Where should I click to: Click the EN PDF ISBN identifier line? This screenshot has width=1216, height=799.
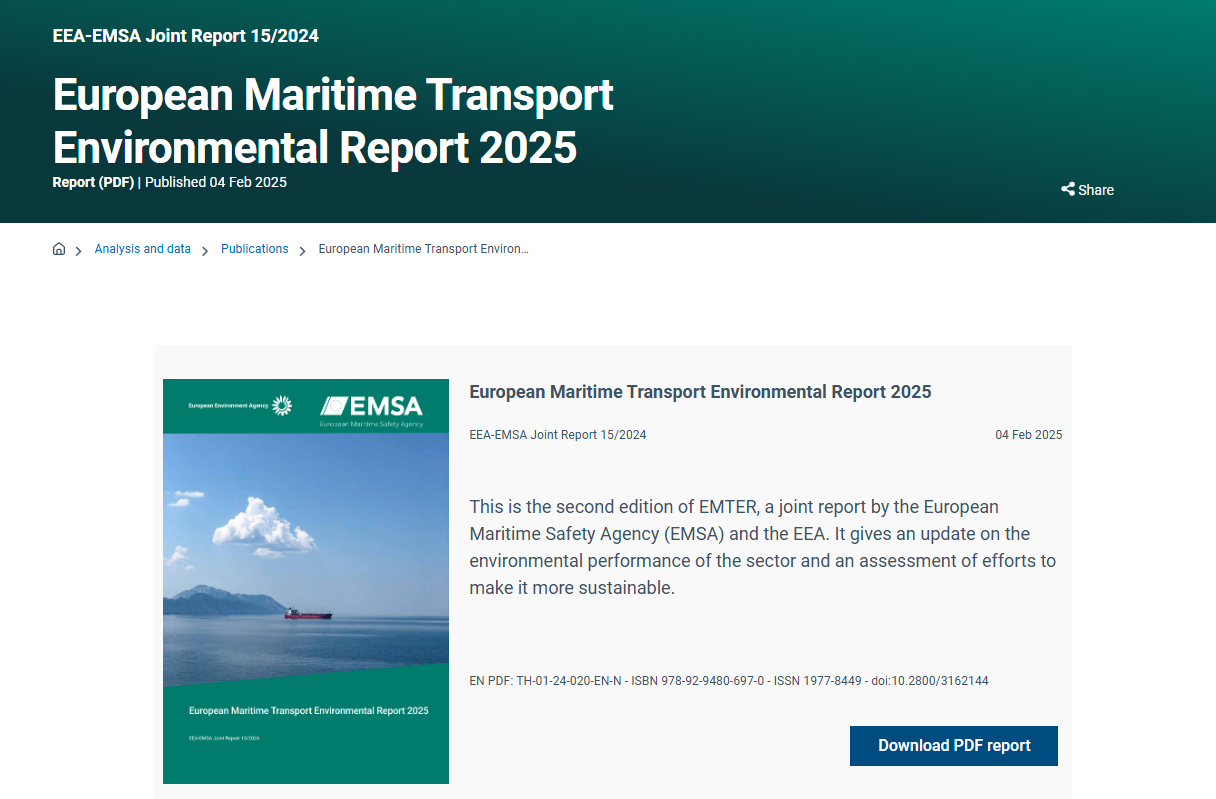click(728, 681)
